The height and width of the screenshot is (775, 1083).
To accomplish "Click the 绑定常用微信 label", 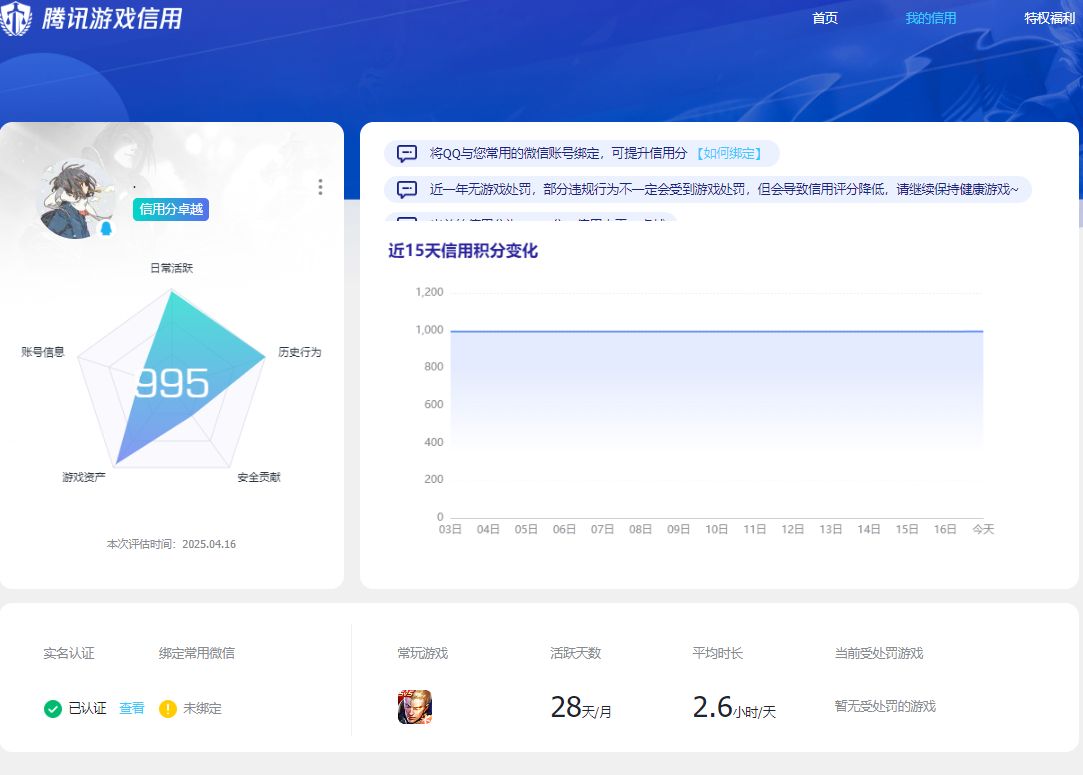I will (197, 653).
